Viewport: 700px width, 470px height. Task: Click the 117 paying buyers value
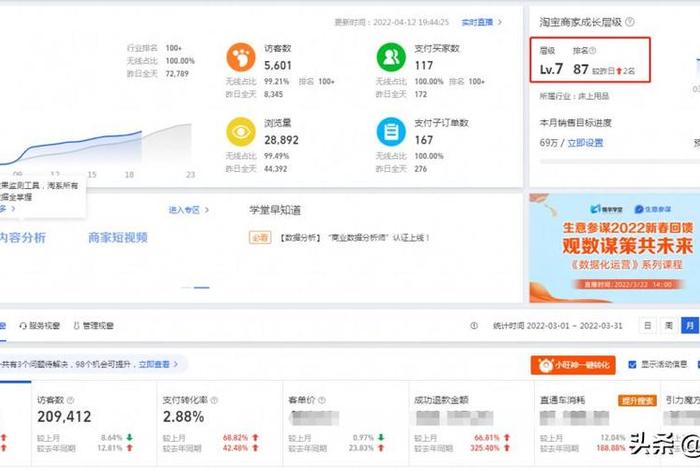(x=424, y=66)
